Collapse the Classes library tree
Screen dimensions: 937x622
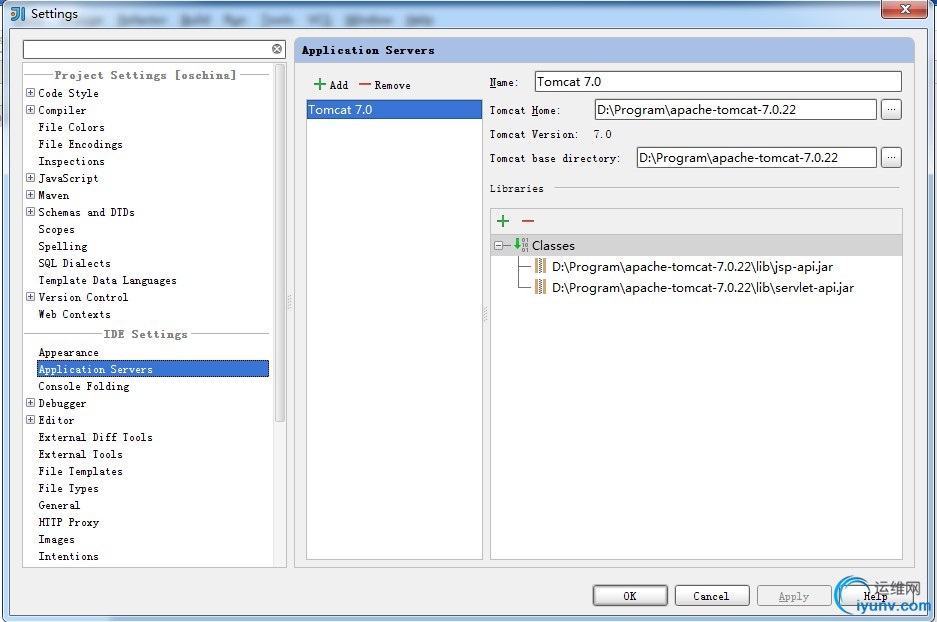[498, 245]
